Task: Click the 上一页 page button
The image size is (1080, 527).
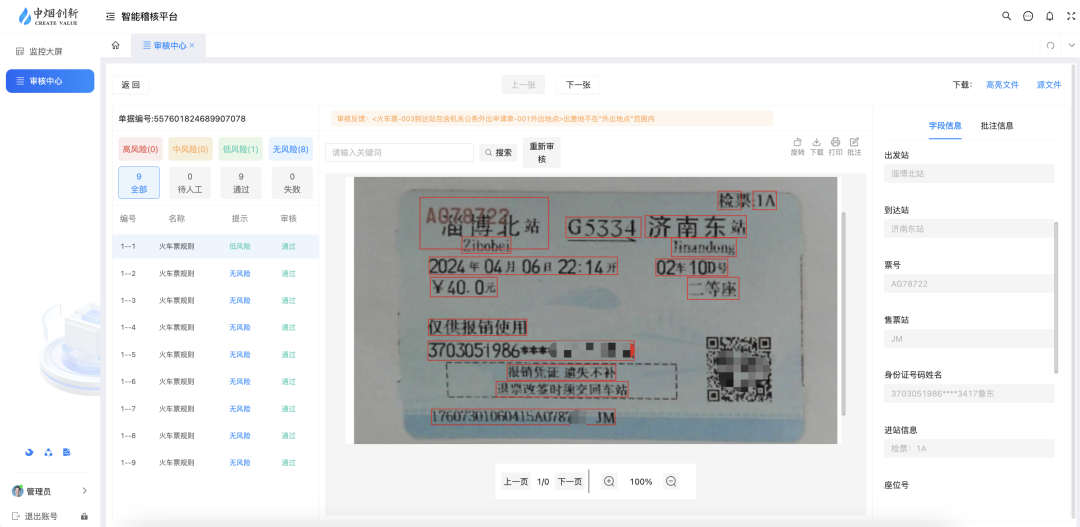Action: 515,482
